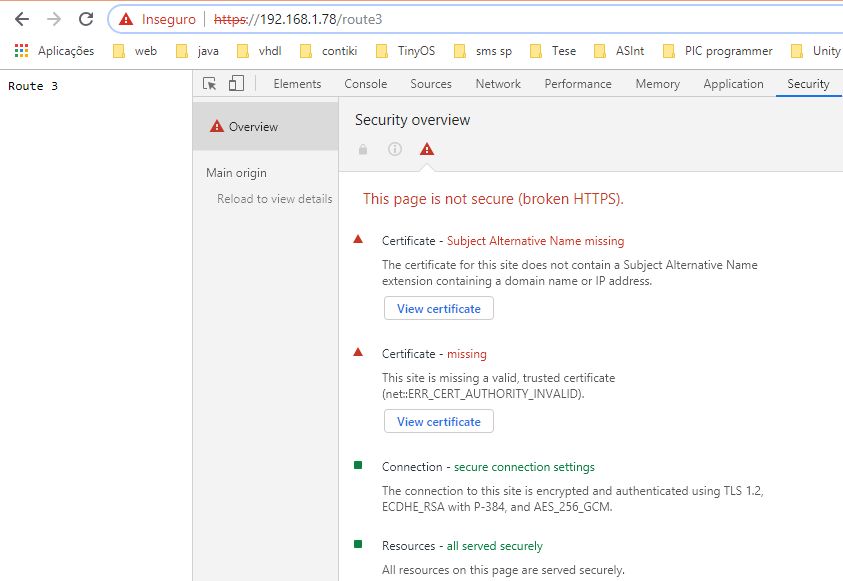Open the web bookmarks folder
The height and width of the screenshot is (581, 843).
coord(135,51)
